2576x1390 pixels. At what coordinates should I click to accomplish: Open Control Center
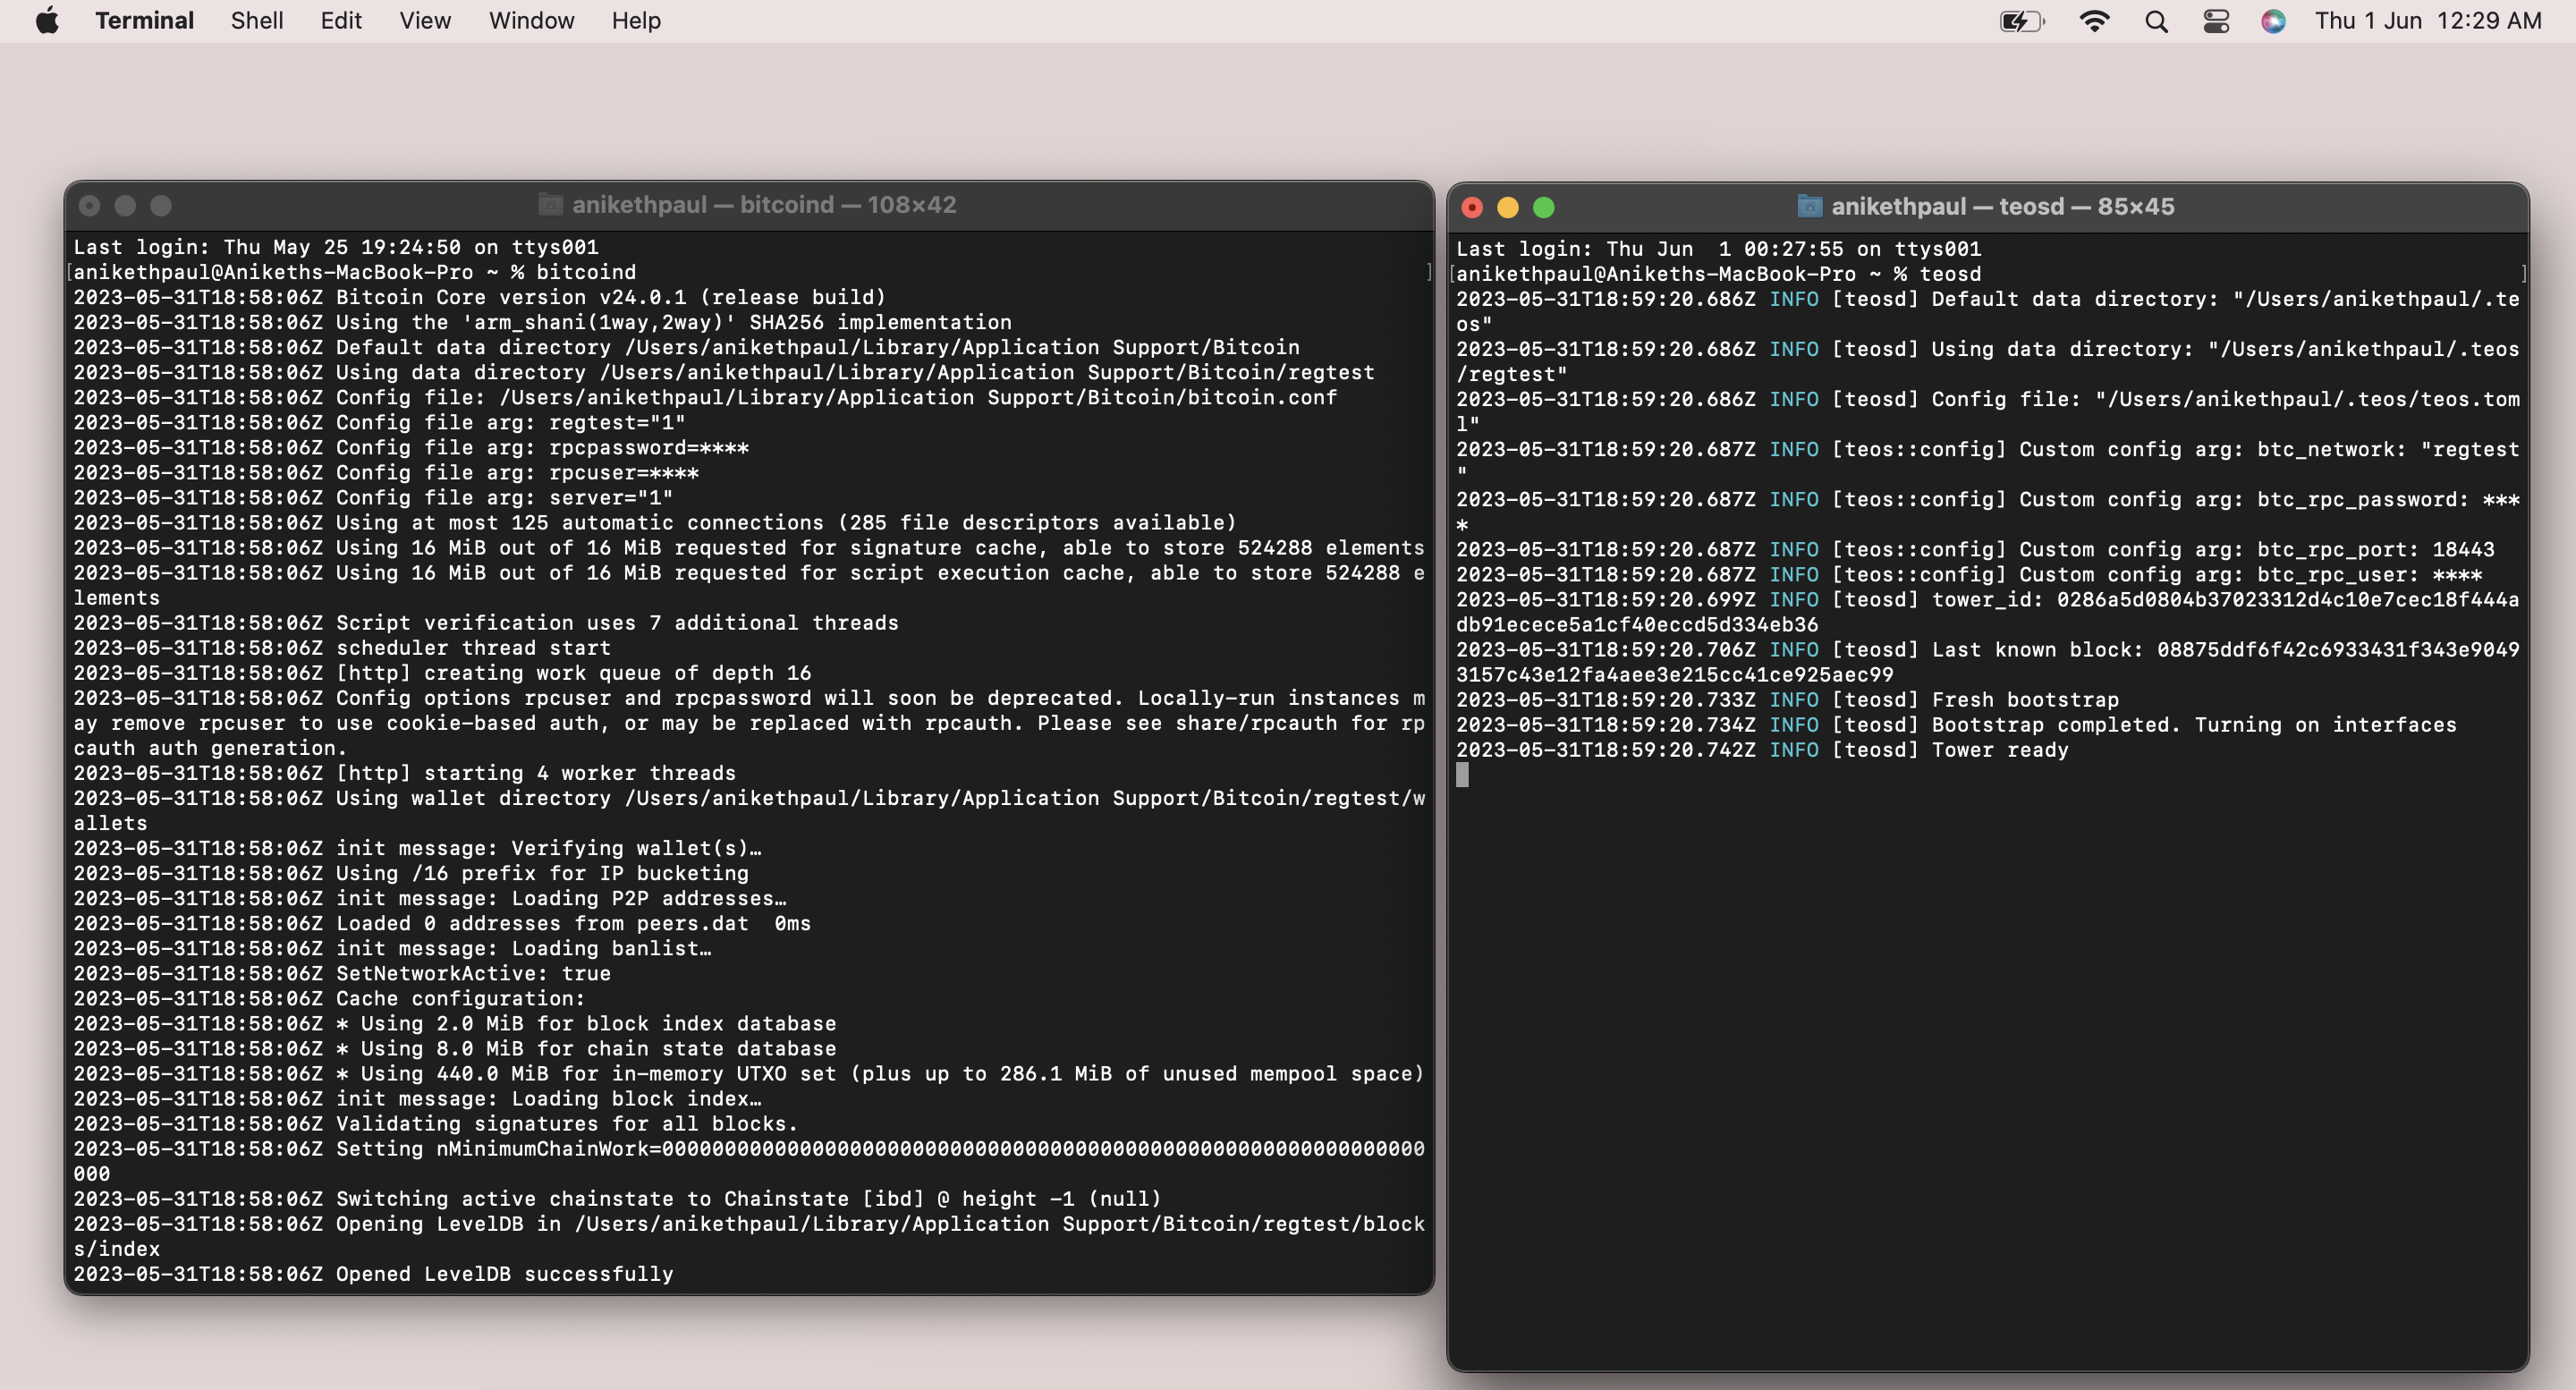click(2216, 21)
